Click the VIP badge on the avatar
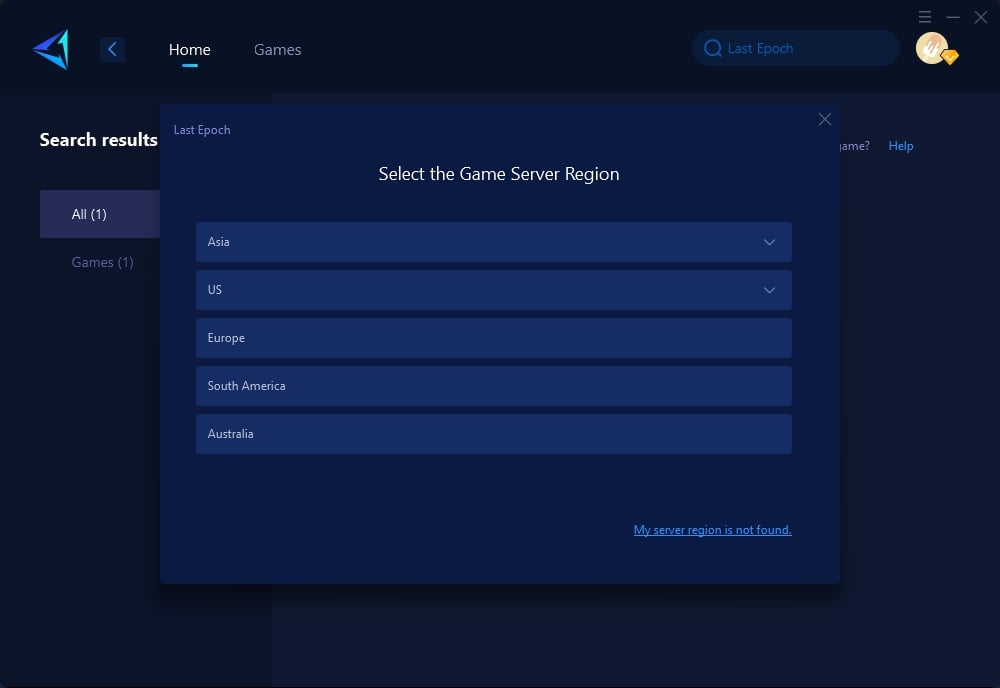1000x688 pixels. click(x=950, y=57)
